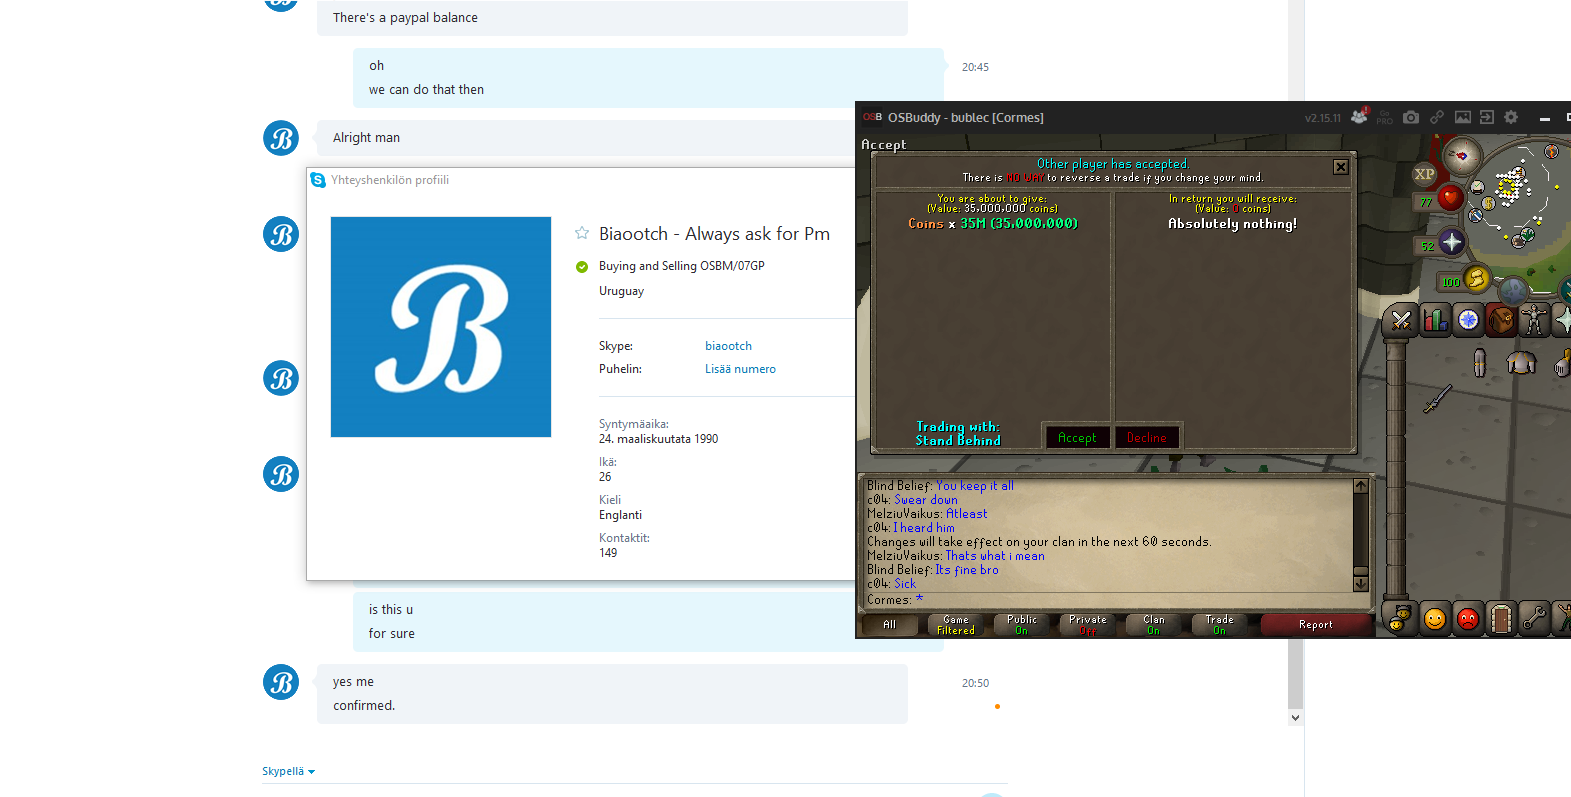The image size is (1571, 797).
Task: Toggle the Clan On chat tab
Action: tap(1154, 625)
